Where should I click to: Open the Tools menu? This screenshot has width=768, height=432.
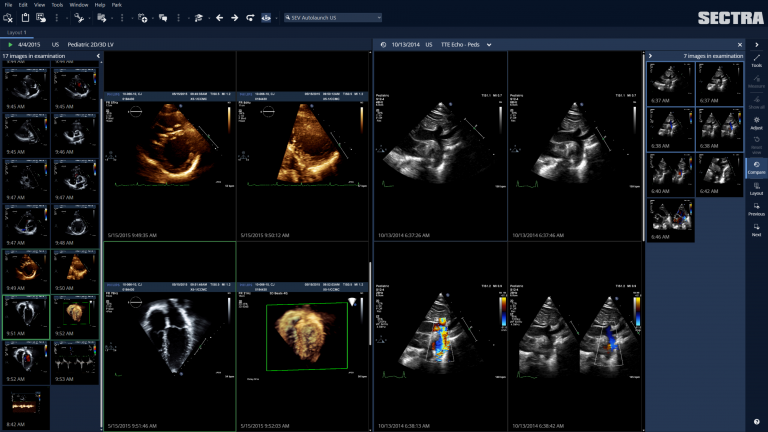57,5
